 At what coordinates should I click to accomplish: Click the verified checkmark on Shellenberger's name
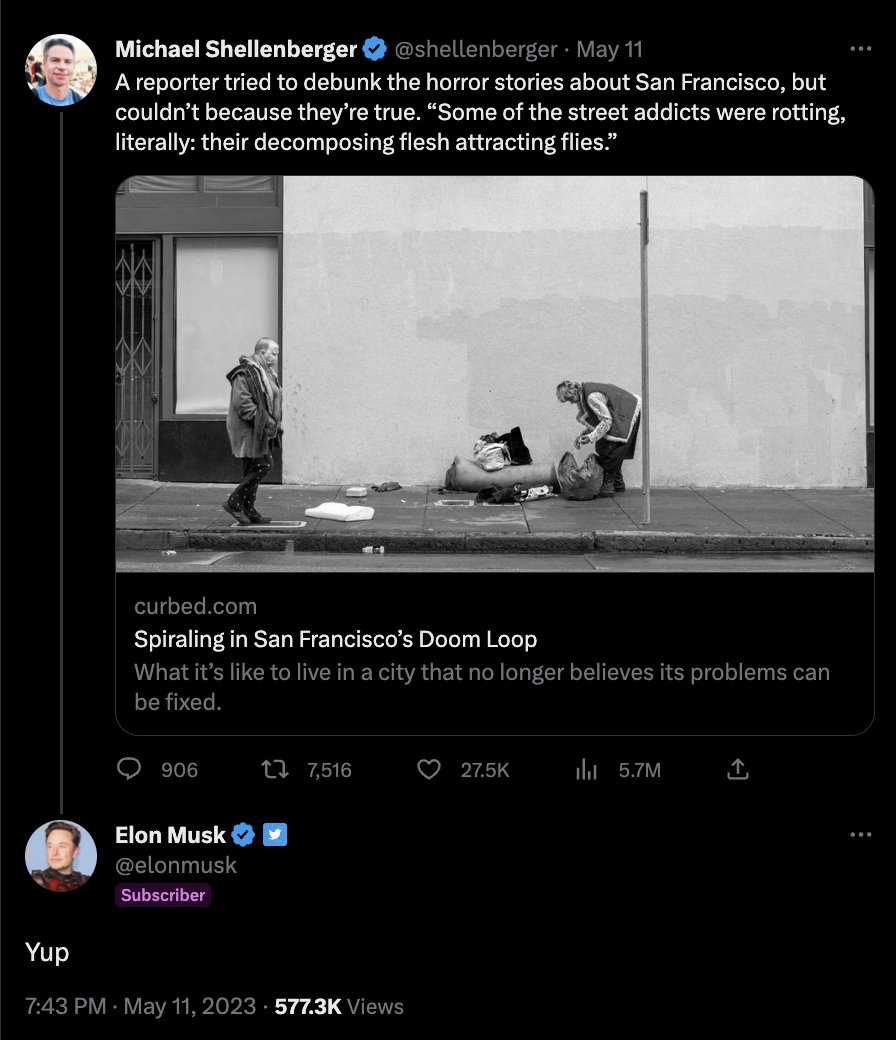[376, 48]
